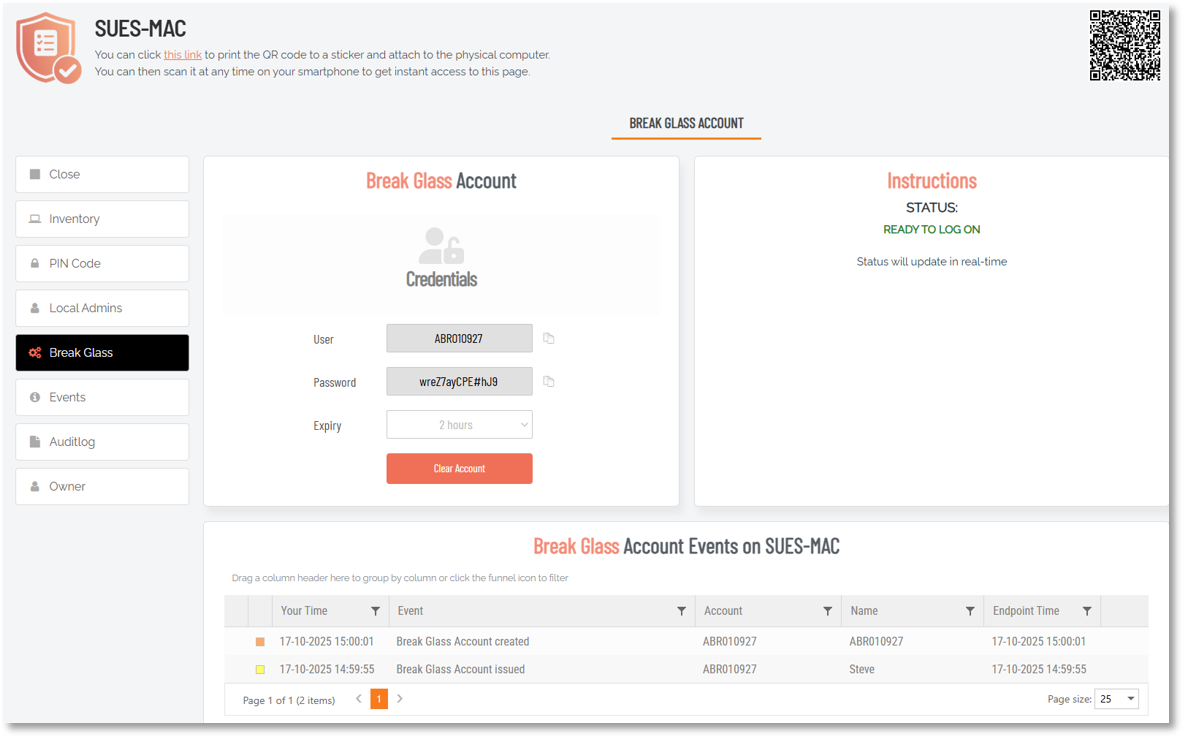The height and width of the screenshot is (737, 1183).
Task: Go to next page arrow in pager
Action: [400, 699]
